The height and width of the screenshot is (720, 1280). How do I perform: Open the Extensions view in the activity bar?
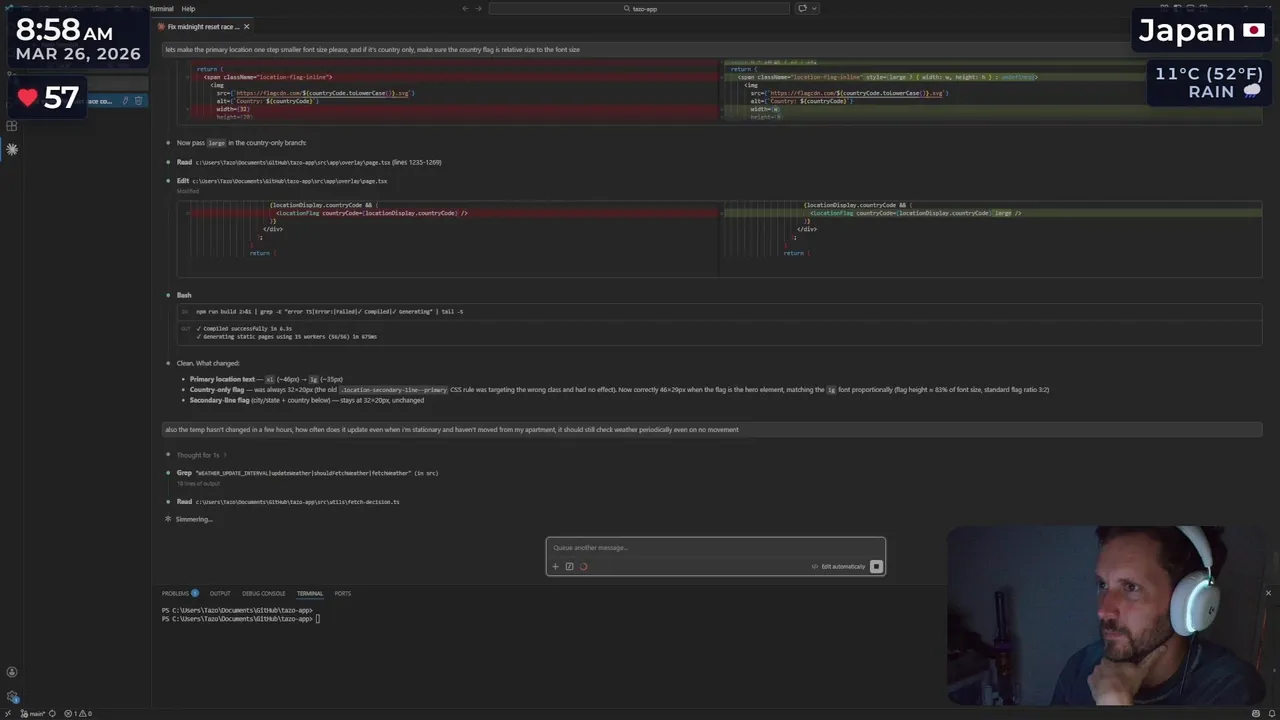click(x=12, y=126)
